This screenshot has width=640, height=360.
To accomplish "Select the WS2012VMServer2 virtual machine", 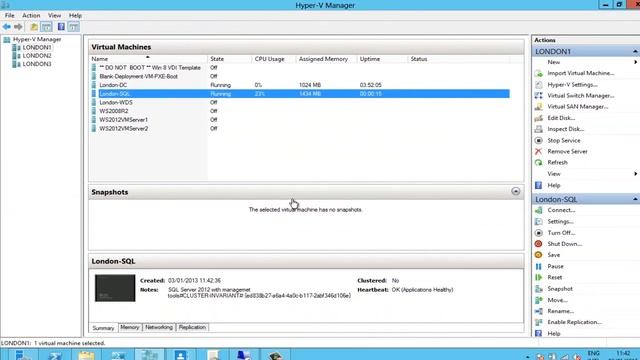I will click(x=123, y=128).
